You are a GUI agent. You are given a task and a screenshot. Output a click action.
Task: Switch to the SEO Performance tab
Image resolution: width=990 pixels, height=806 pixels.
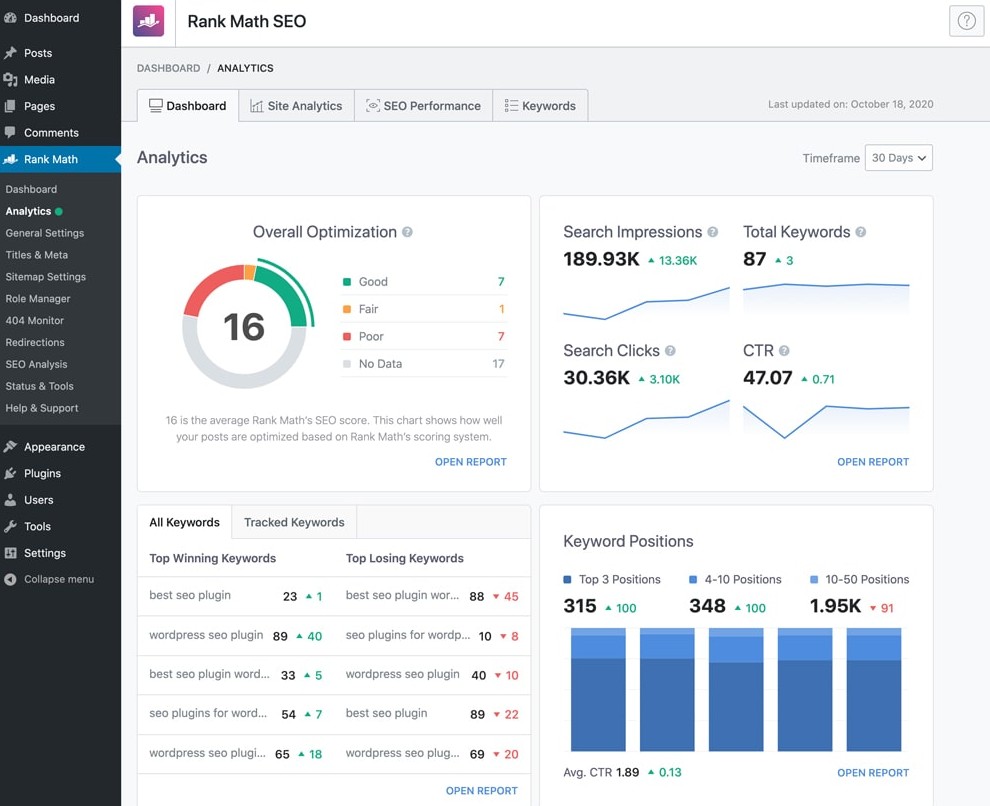click(424, 105)
